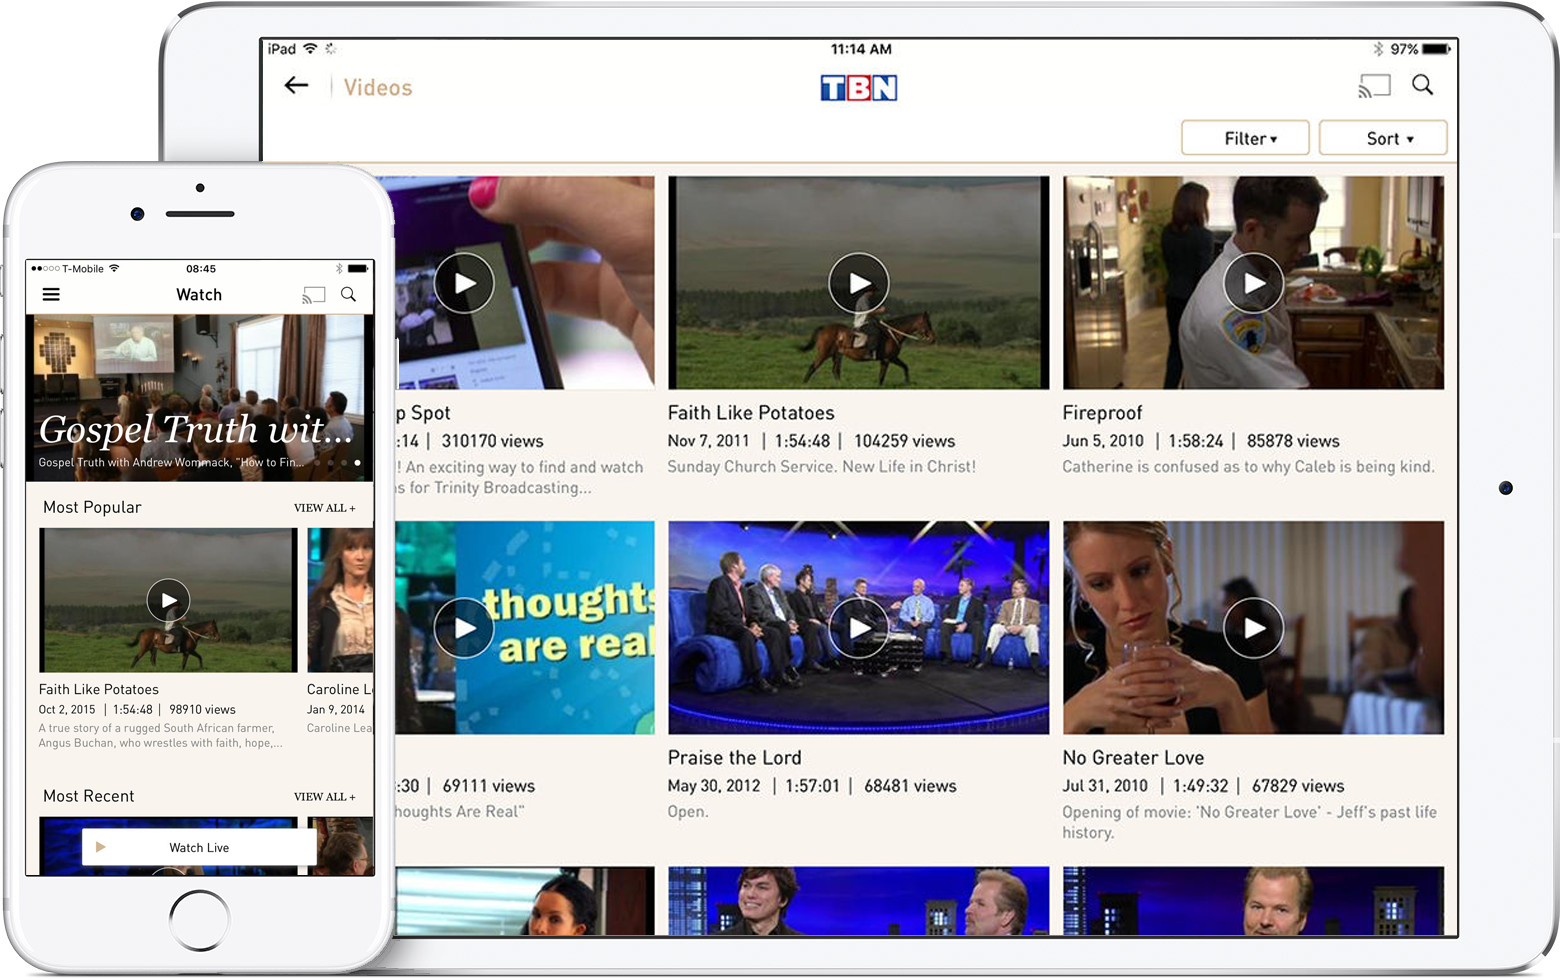The width and height of the screenshot is (1560, 980).
Task: Open the Gospel Truth featured banner on iPhone
Action: [x=199, y=398]
